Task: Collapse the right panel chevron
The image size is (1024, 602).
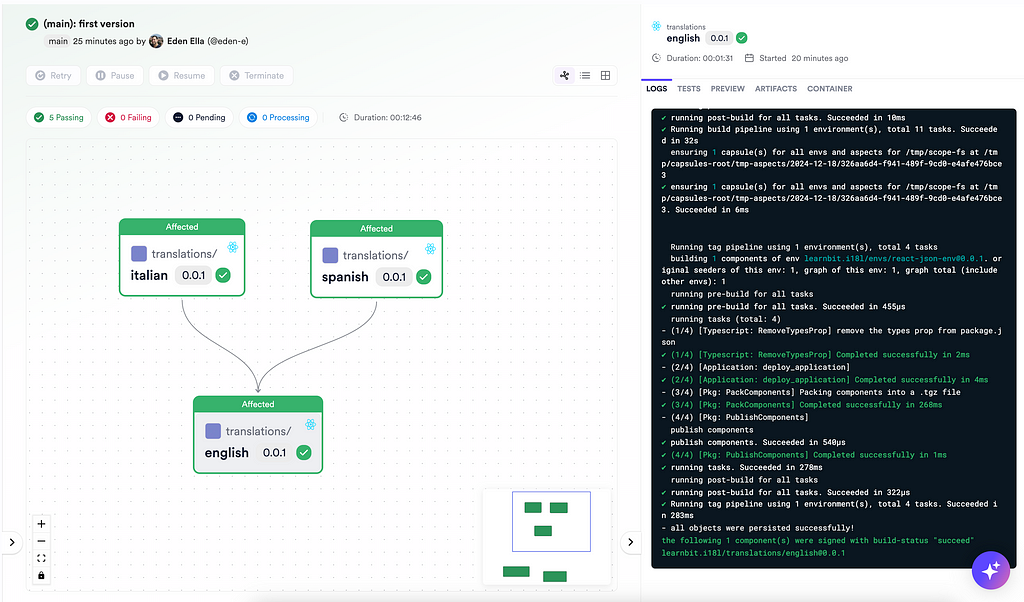Action: [x=630, y=542]
